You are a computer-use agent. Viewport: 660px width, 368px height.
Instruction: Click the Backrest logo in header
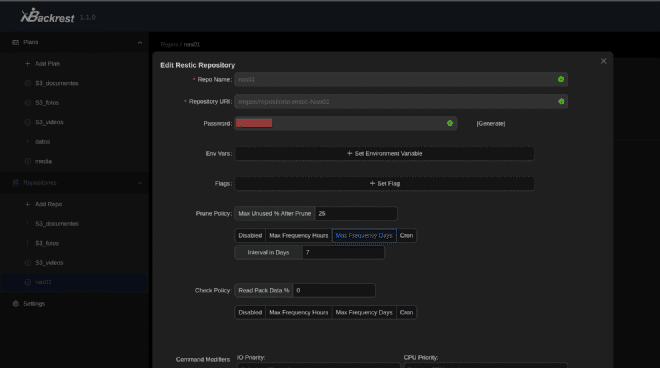click(47, 16)
